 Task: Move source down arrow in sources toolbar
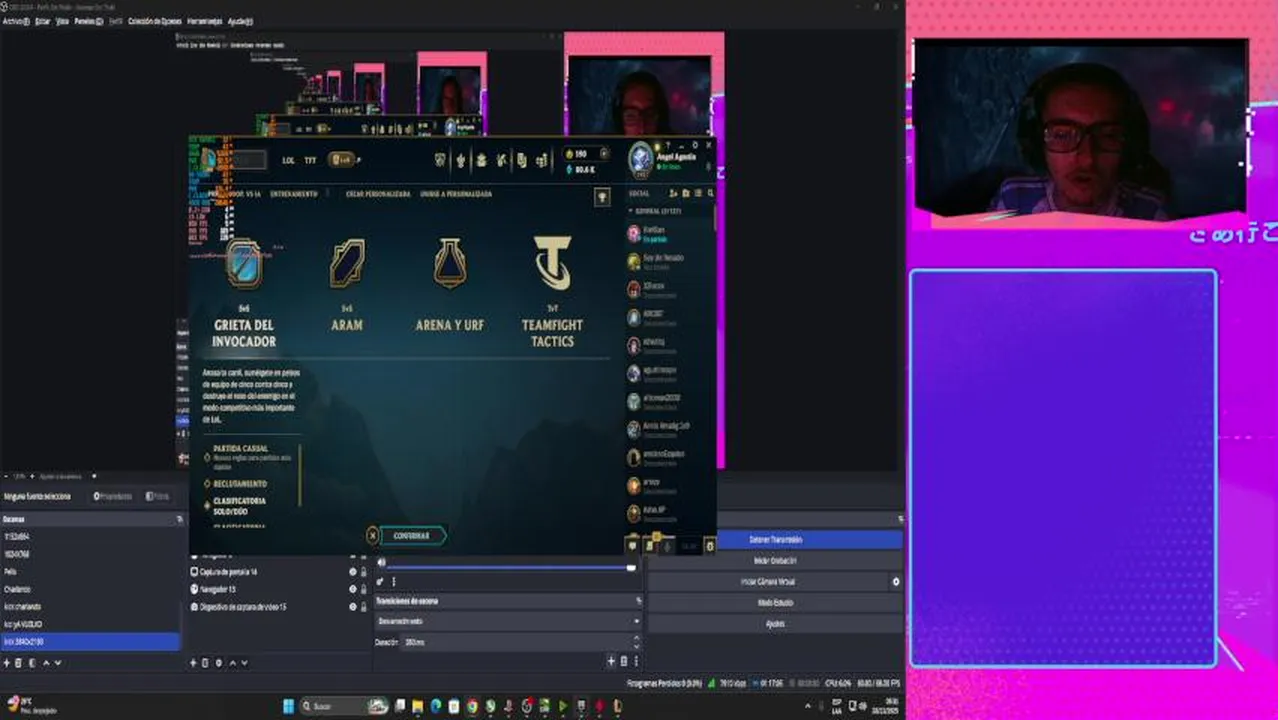(x=245, y=663)
